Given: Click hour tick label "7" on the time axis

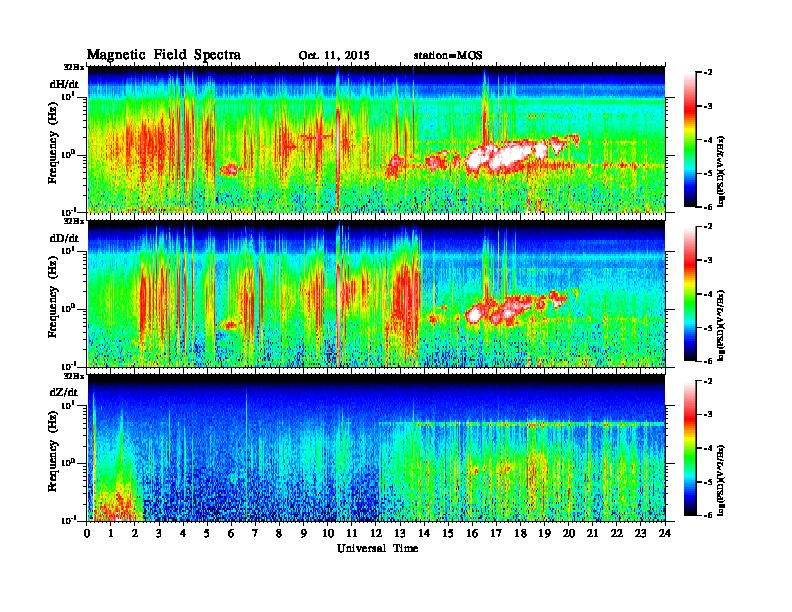Looking at the screenshot, I should click(x=256, y=534).
